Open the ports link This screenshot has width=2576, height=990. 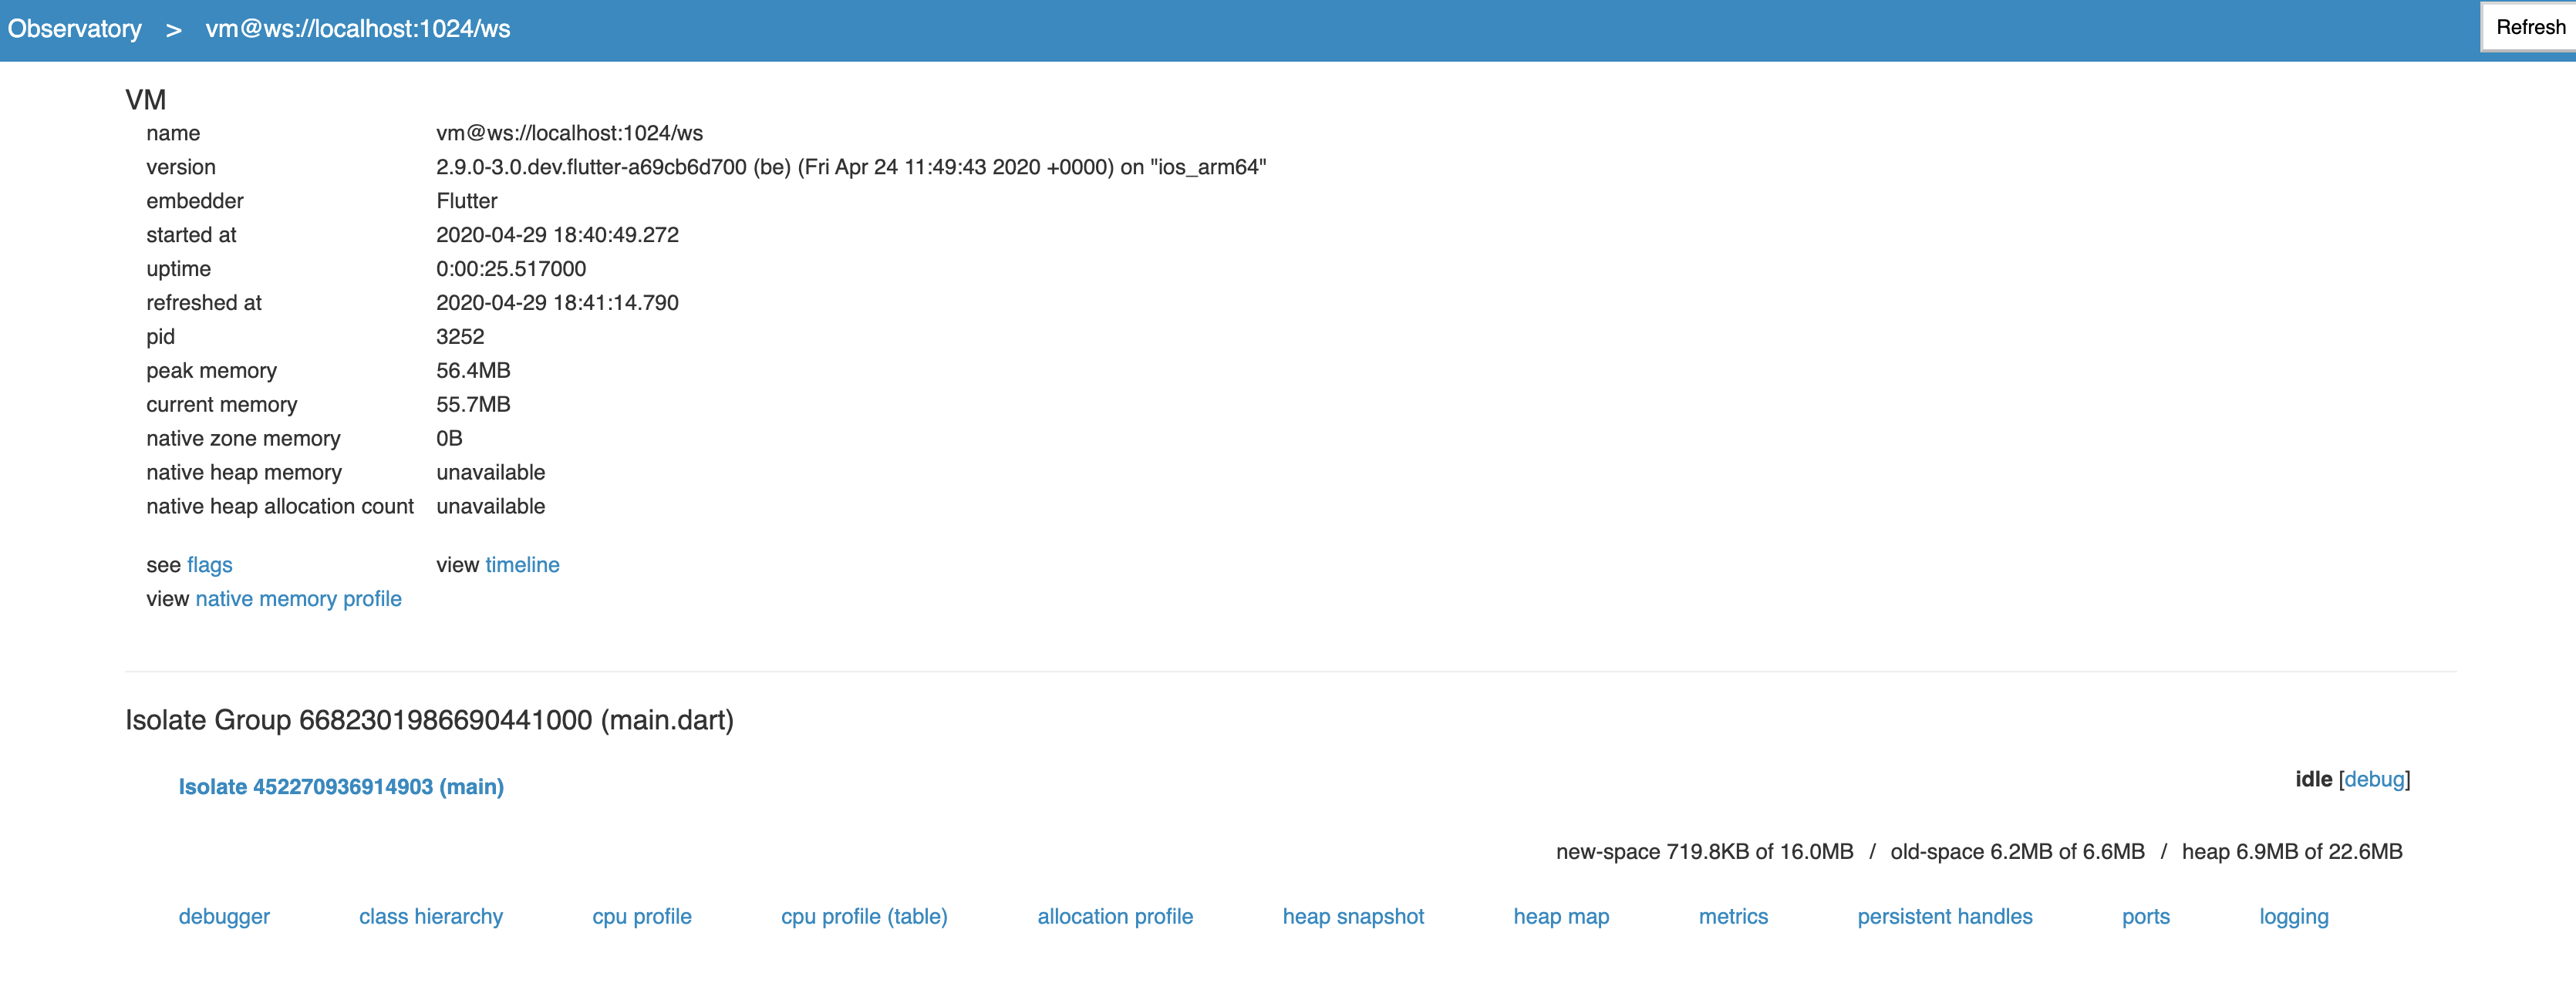(2146, 917)
